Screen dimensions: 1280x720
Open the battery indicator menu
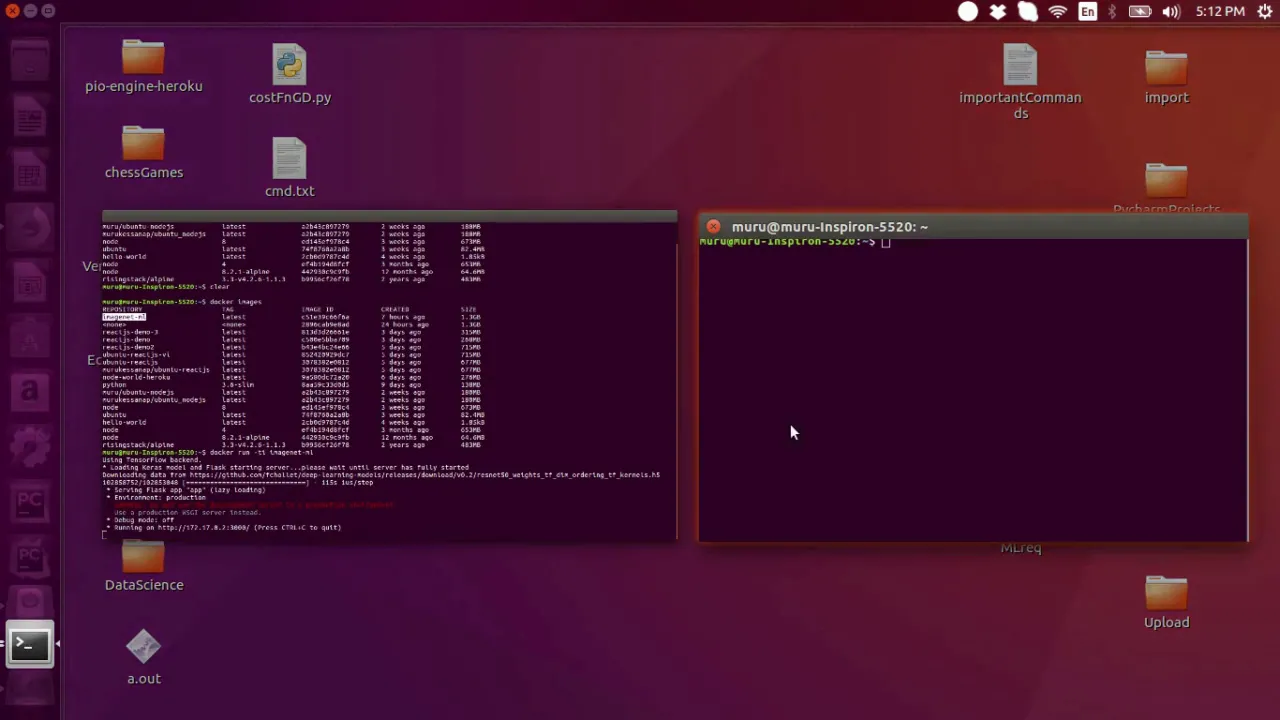(1140, 12)
